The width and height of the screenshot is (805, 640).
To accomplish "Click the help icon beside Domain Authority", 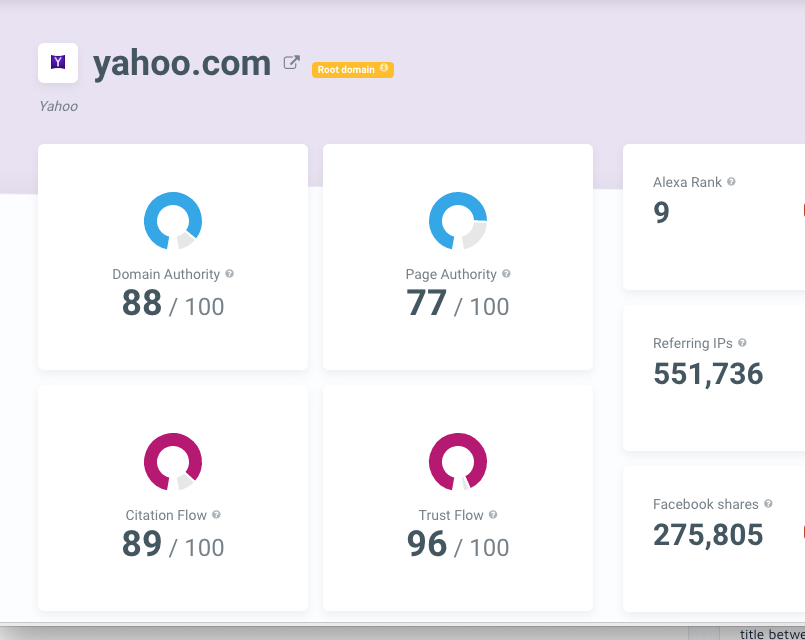I will point(231,274).
